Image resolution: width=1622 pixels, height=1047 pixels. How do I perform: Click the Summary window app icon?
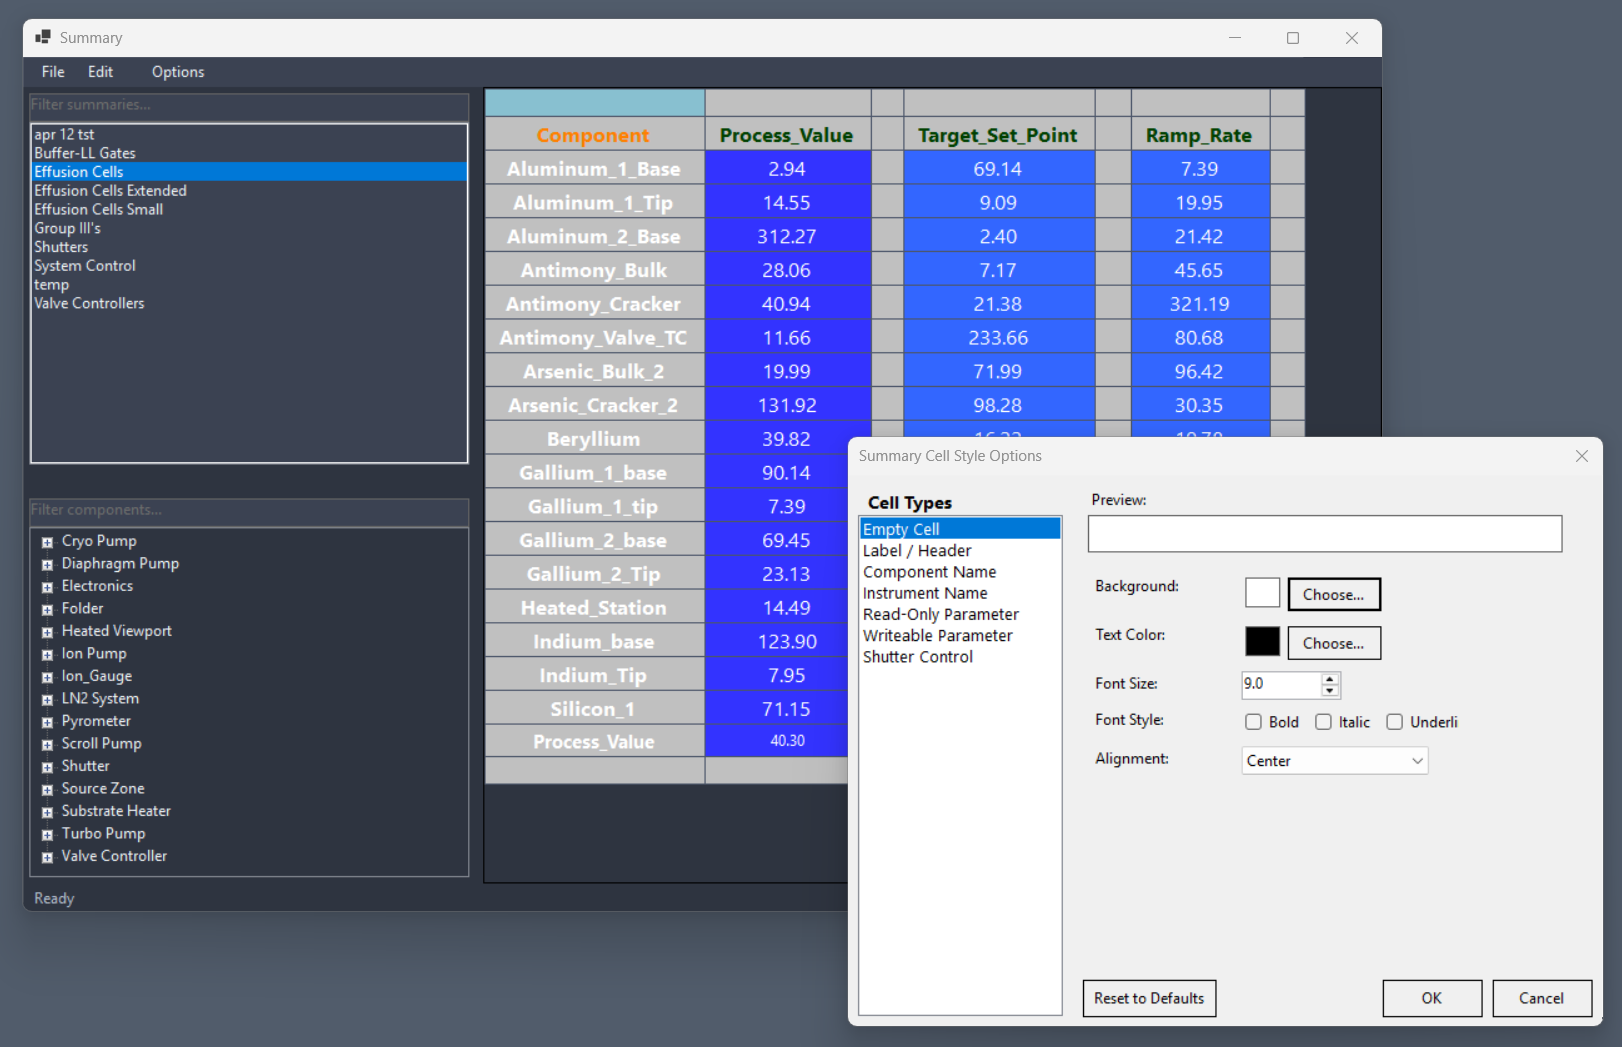[x=43, y=37]
